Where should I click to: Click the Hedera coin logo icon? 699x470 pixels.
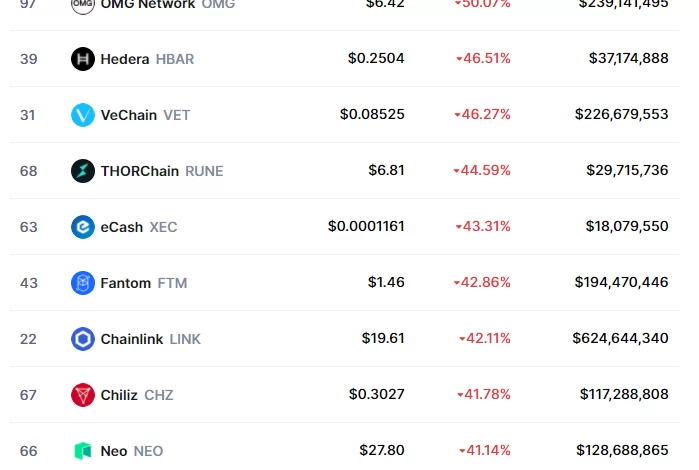click(83, 59)
